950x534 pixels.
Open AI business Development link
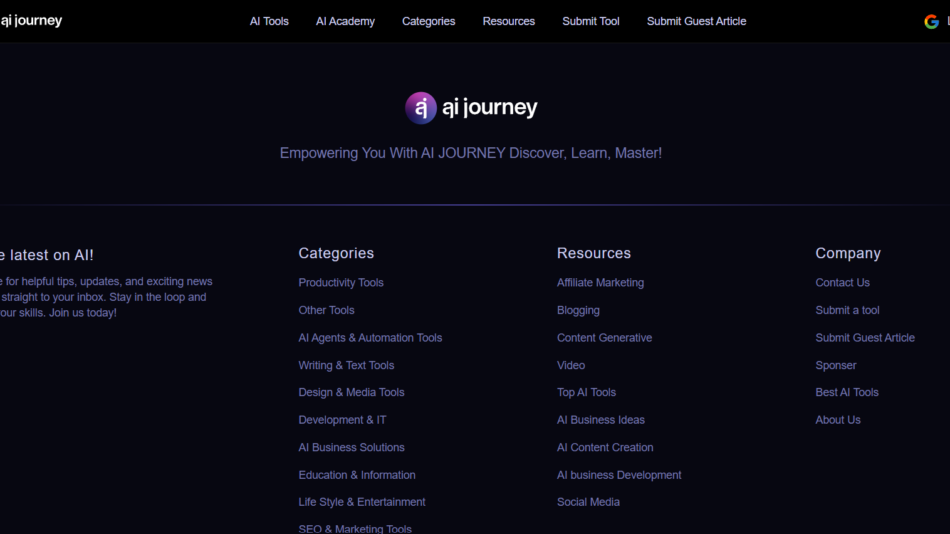[x=619, y=475]
